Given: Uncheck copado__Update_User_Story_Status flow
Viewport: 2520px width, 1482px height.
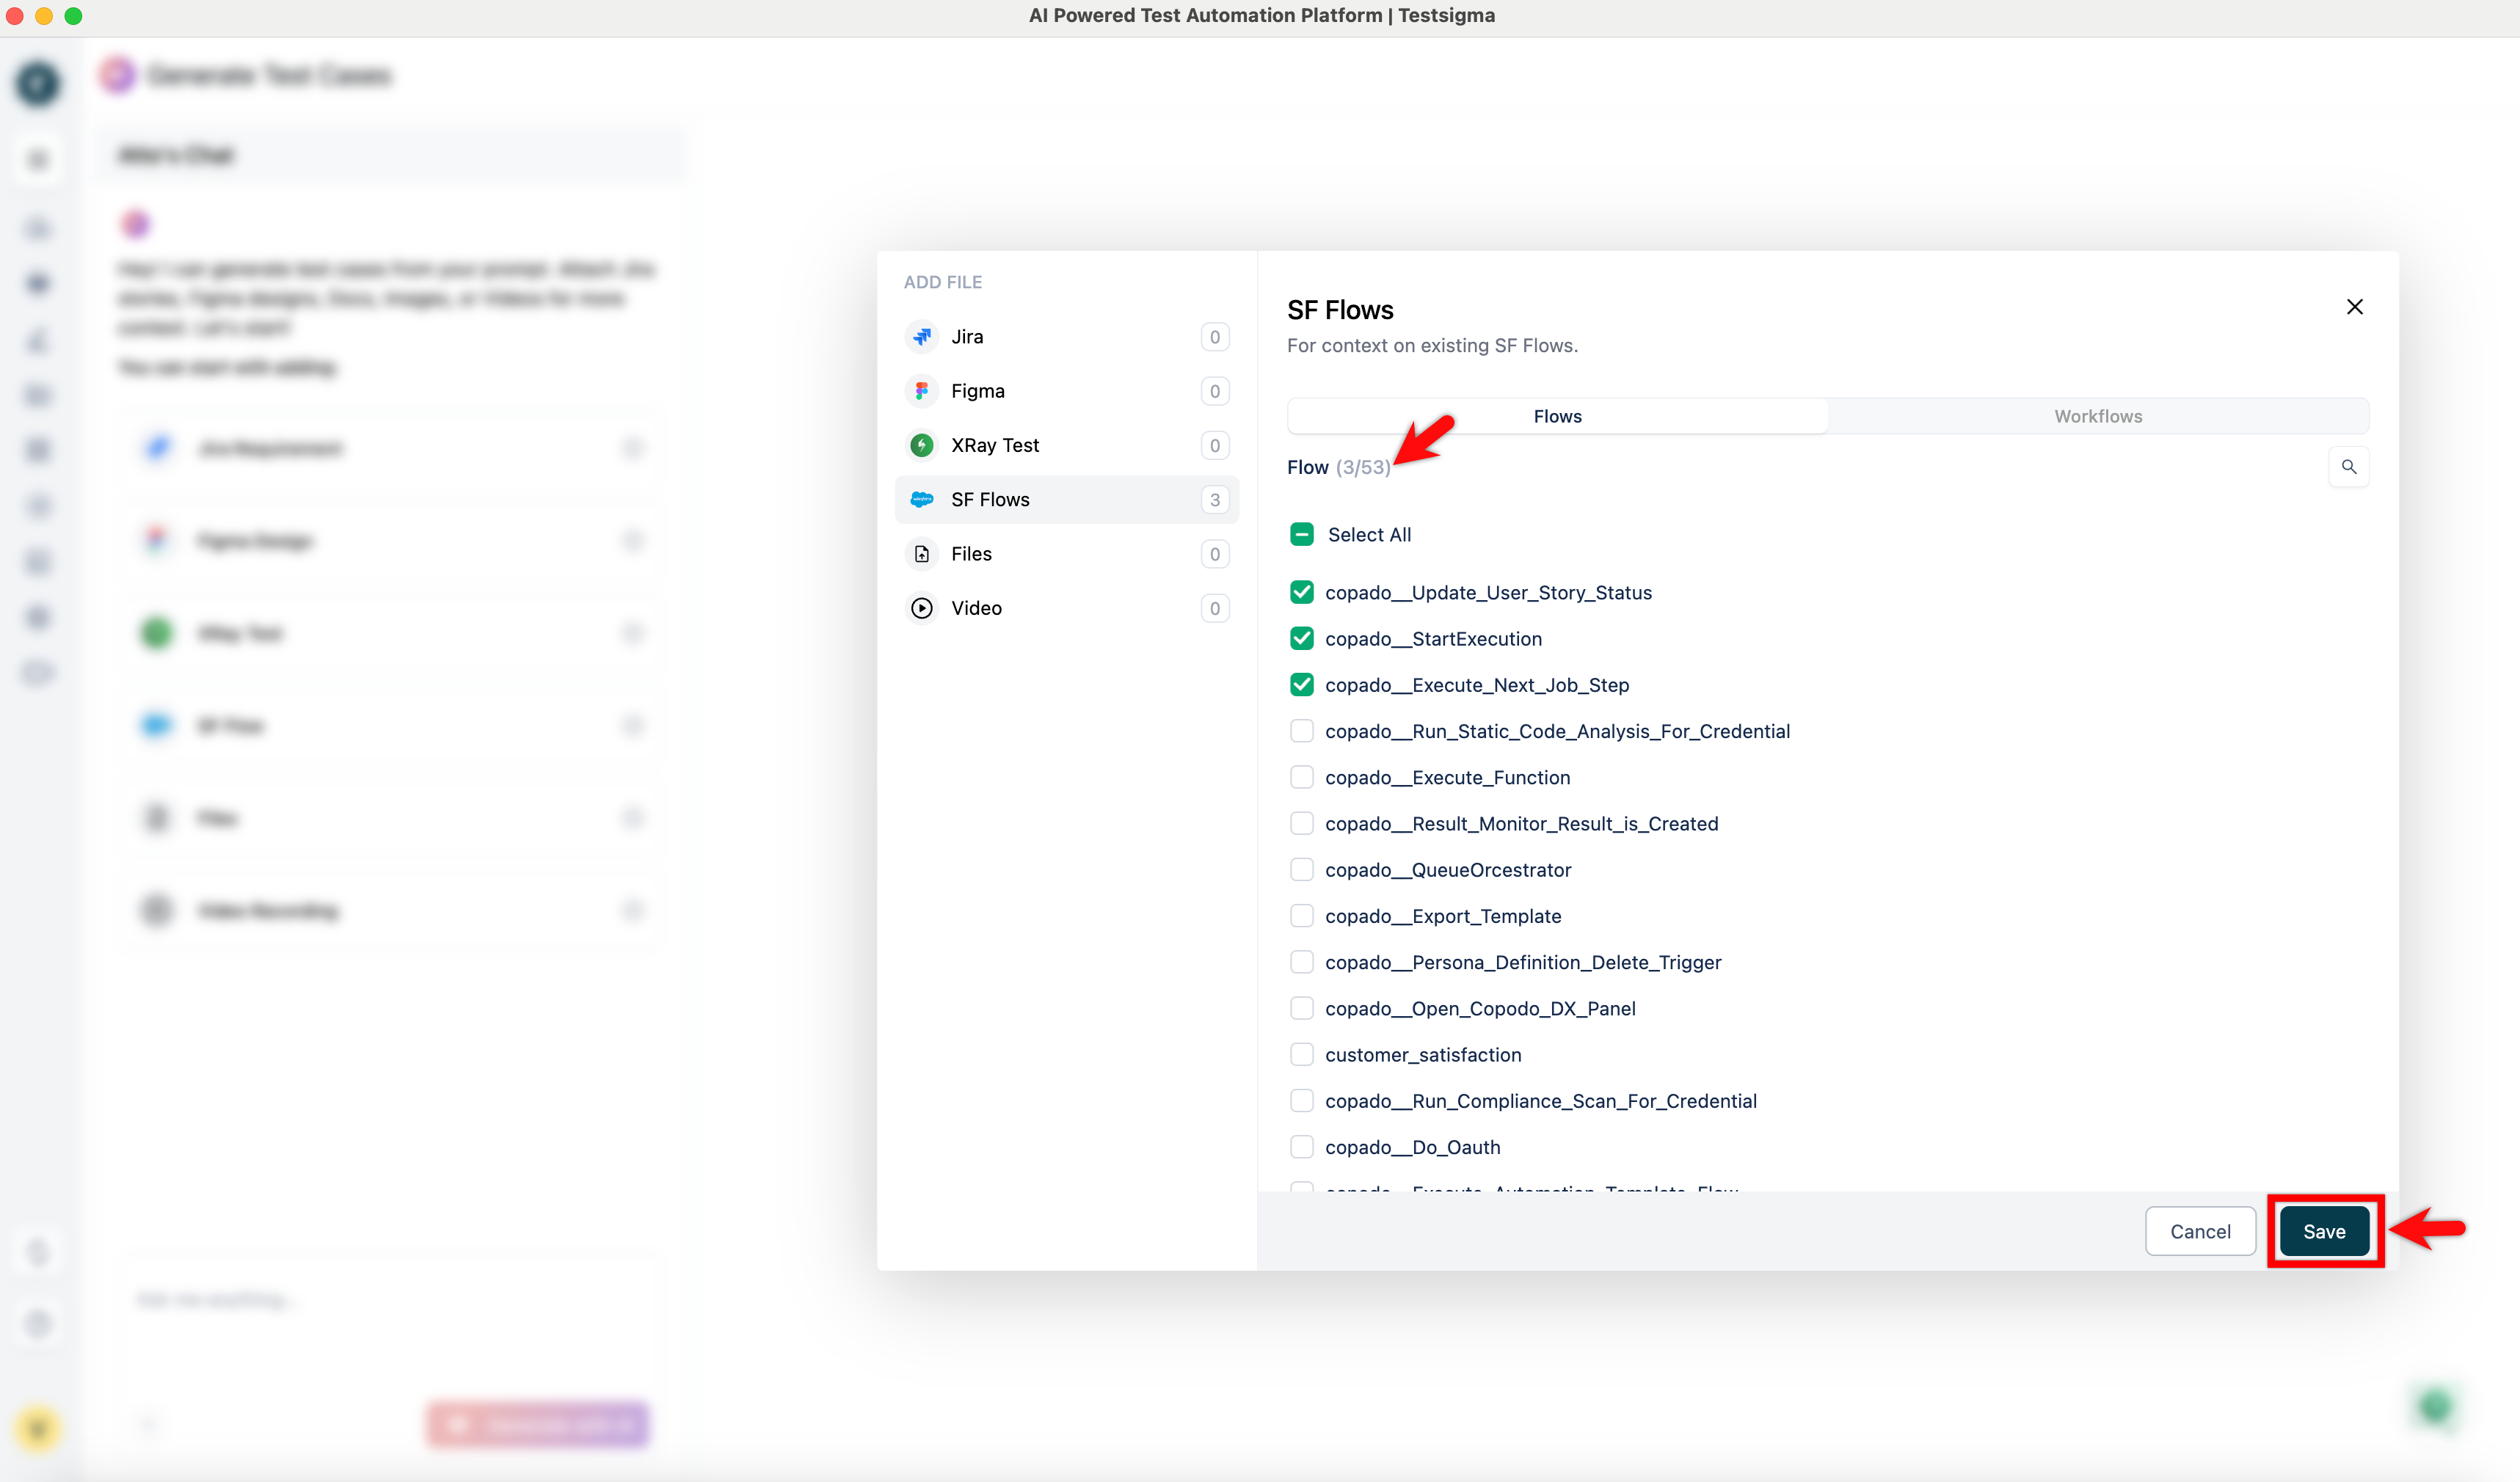Looking at the screenshot, I should point(1301,593).
